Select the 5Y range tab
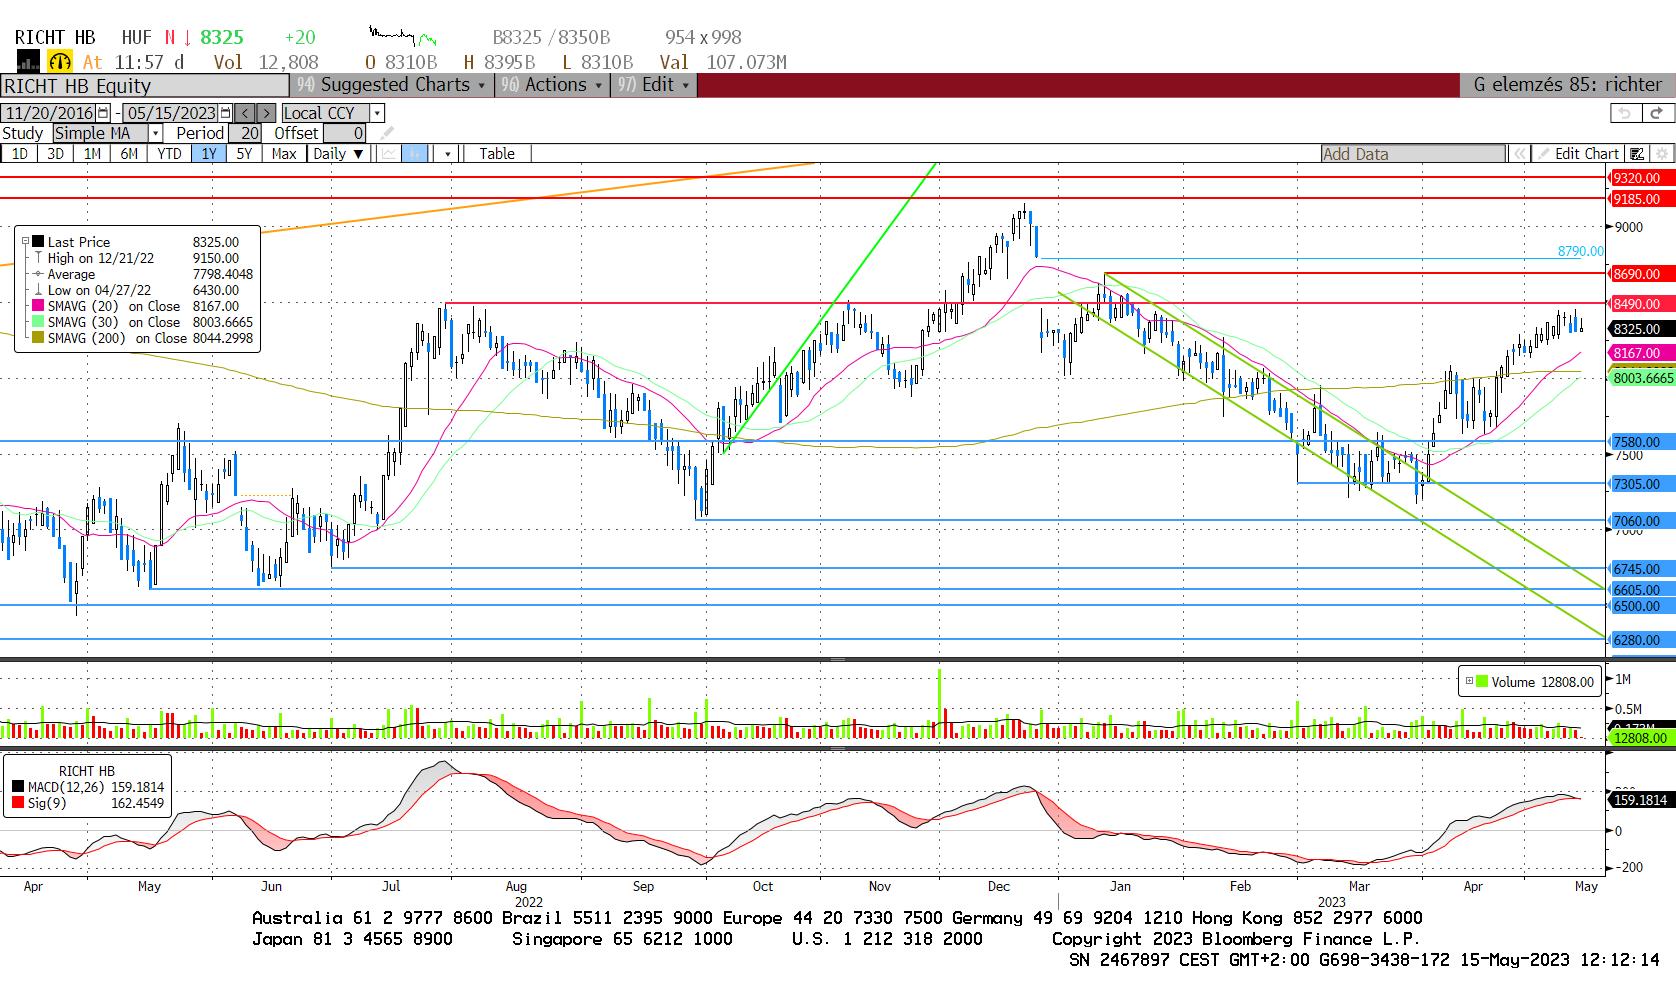The width and height of the screenshot is (1676, 1003). pyautogui.click(x=245, y=153)
